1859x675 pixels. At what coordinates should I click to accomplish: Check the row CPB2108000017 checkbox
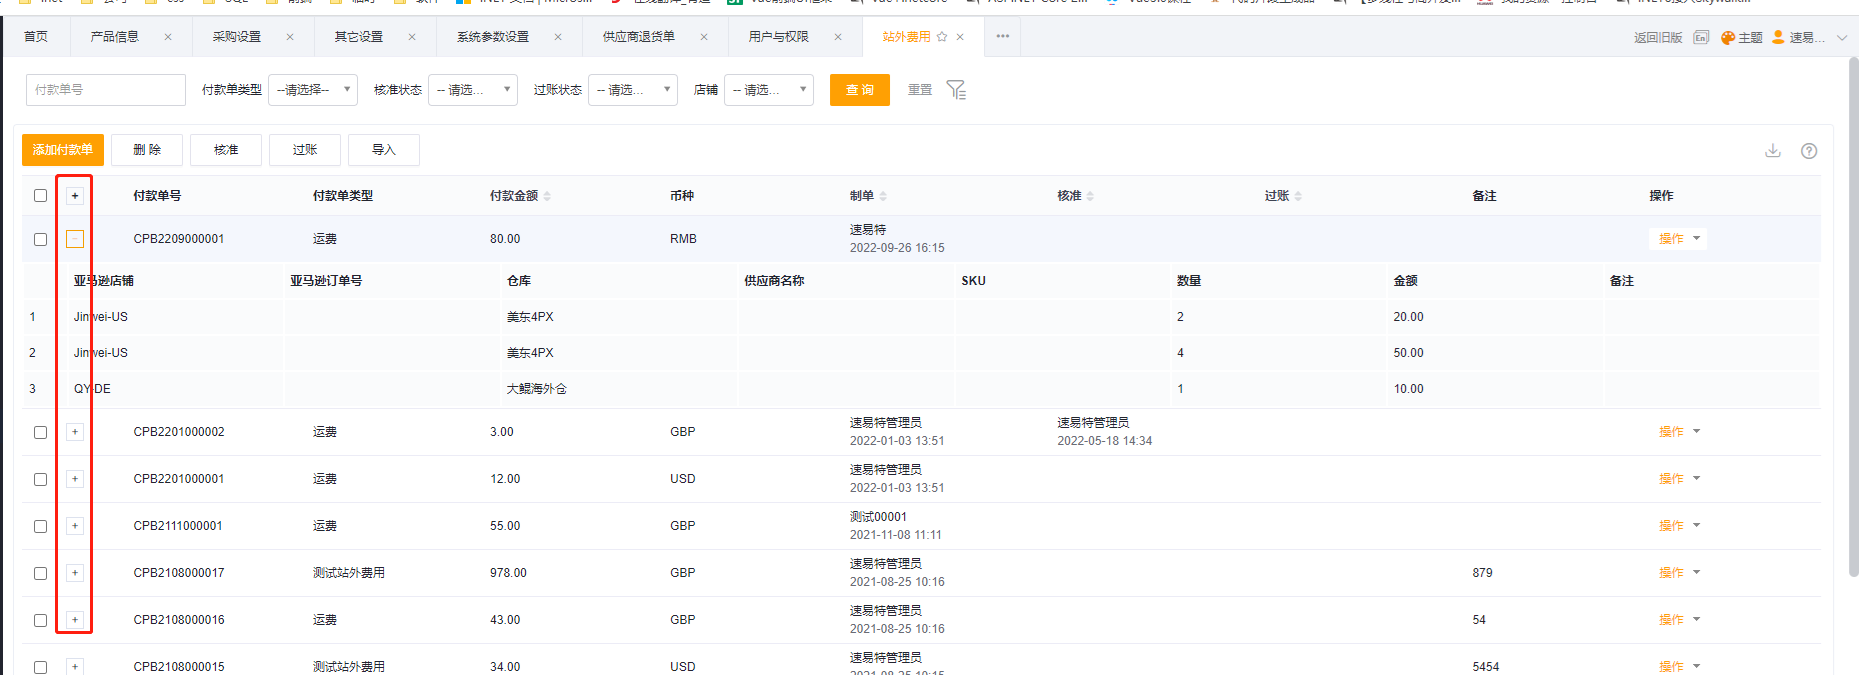point(40,573)
